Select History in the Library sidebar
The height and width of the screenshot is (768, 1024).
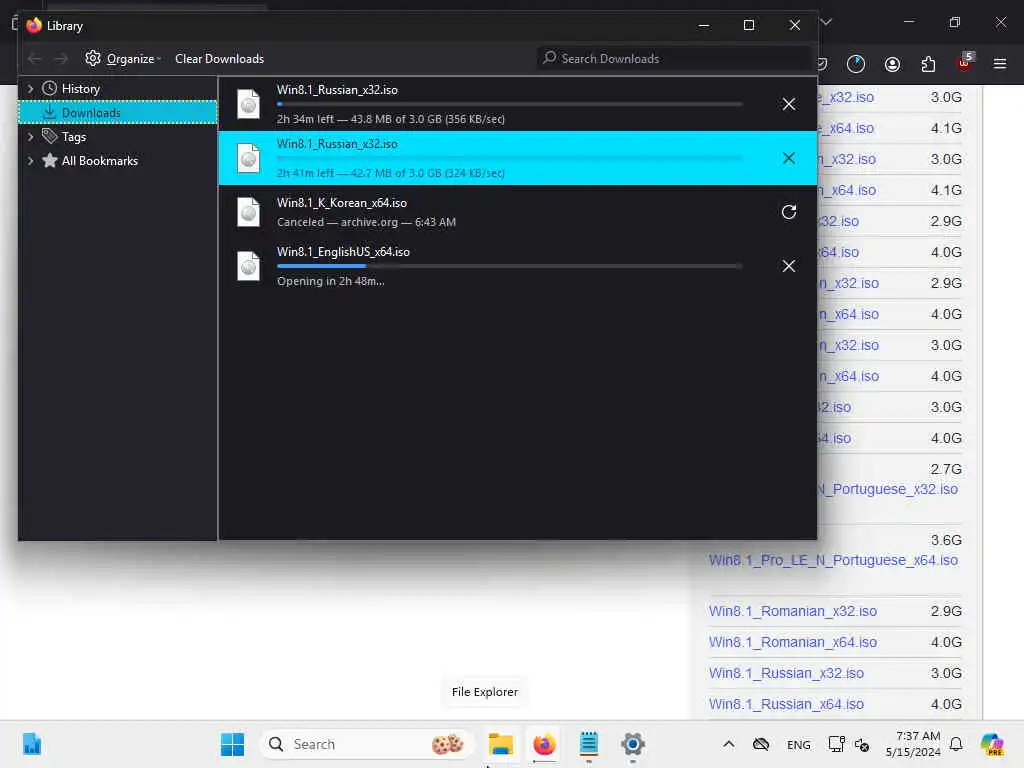click(80, 88)
